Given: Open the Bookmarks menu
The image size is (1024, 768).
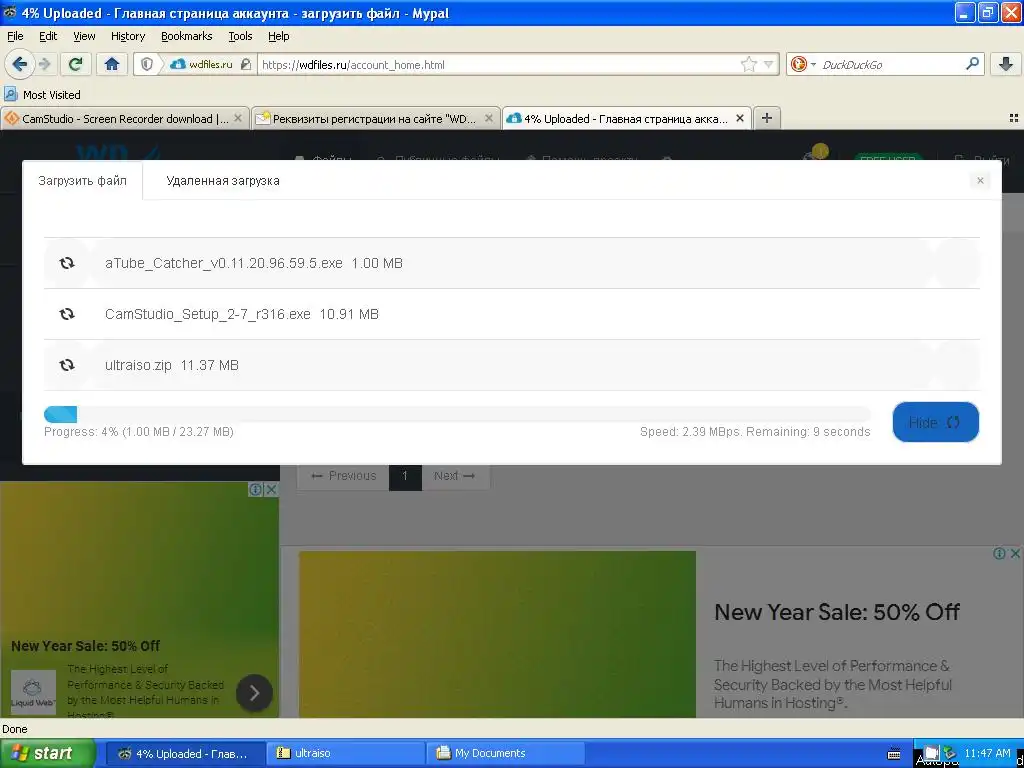Looking at the screenshot, I should pyautogui.click(x=186, y=36).
